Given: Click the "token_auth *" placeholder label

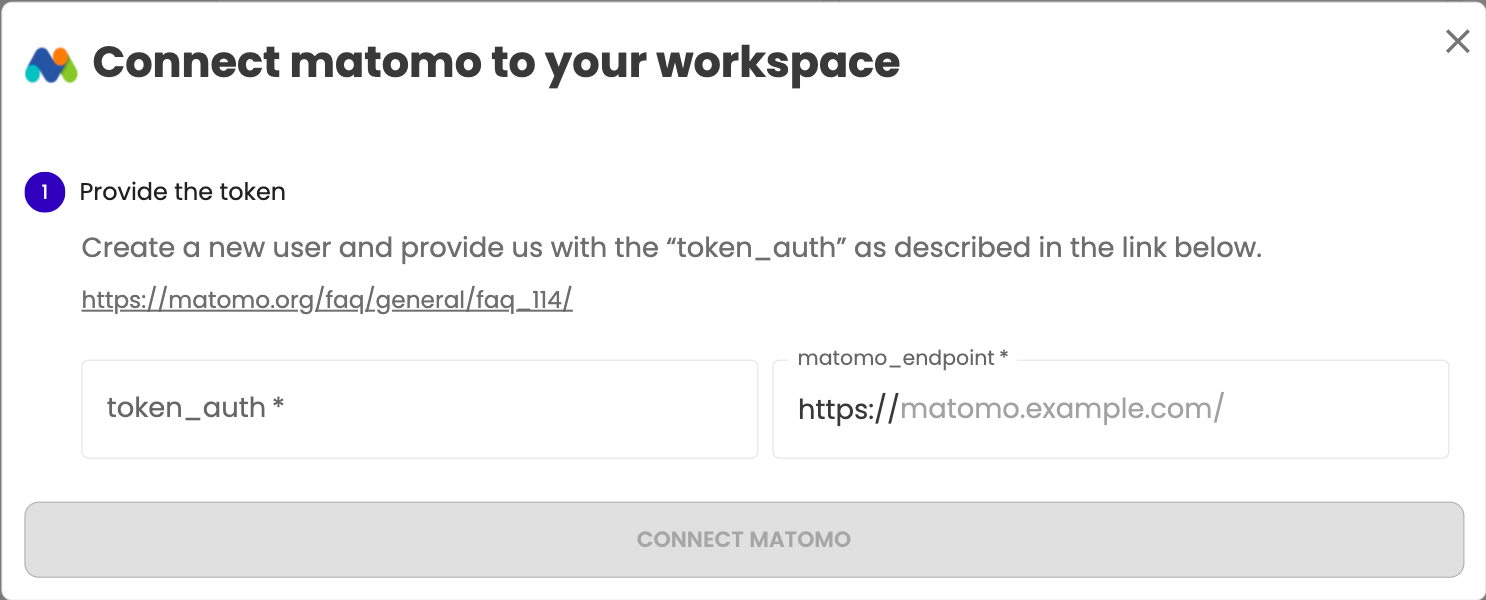Looking at the screenshot, I should (196, 408).
